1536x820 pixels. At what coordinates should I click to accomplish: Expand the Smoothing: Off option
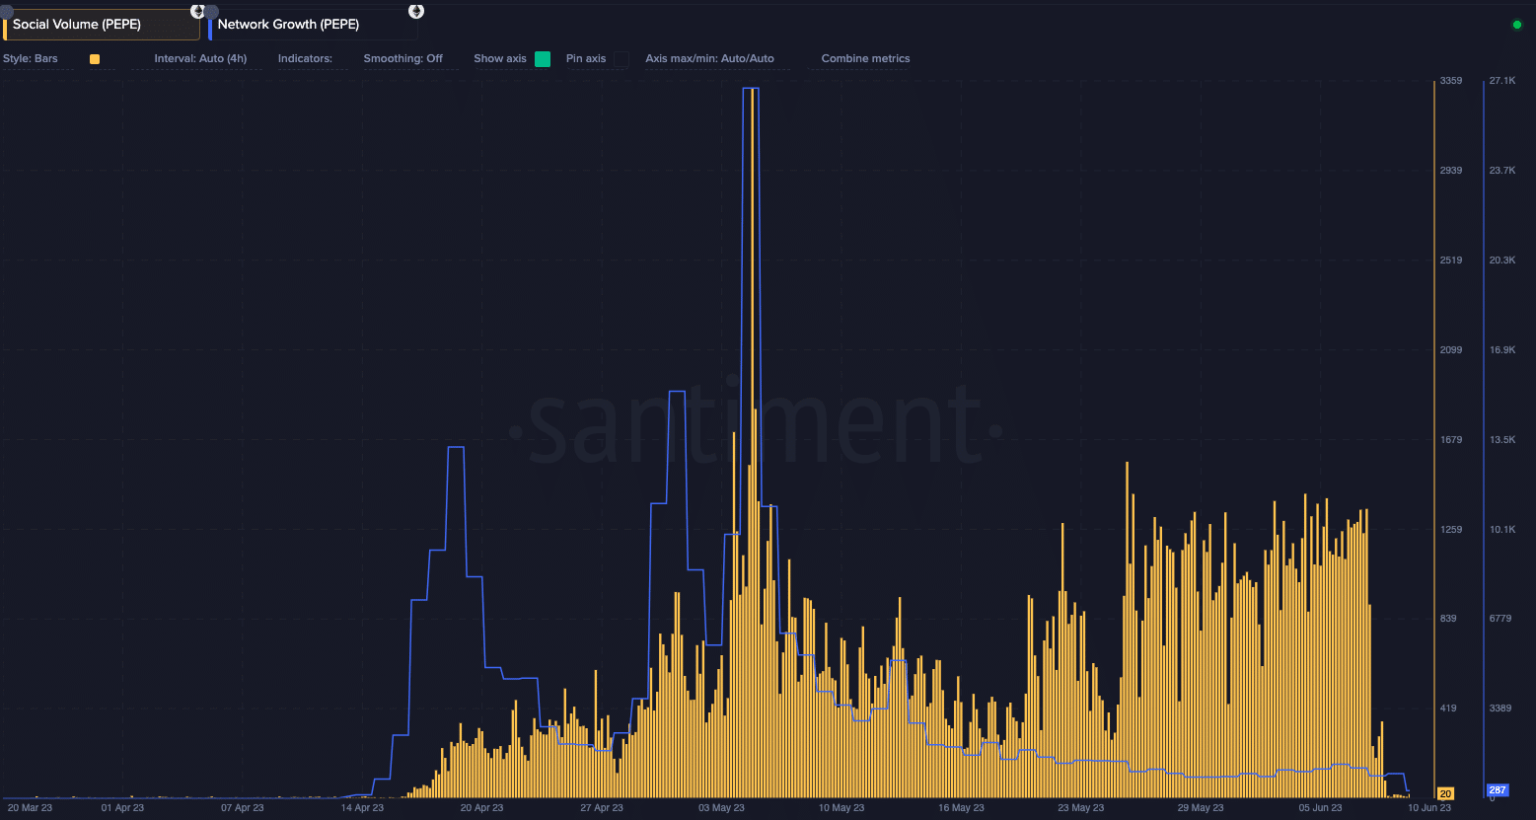(x=403, y=59)
